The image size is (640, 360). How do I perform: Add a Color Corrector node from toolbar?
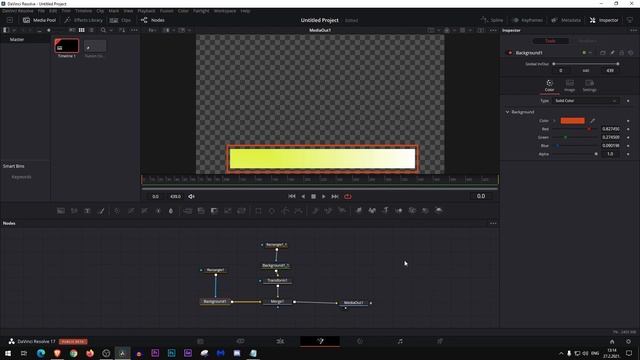(x=117, y=211)
